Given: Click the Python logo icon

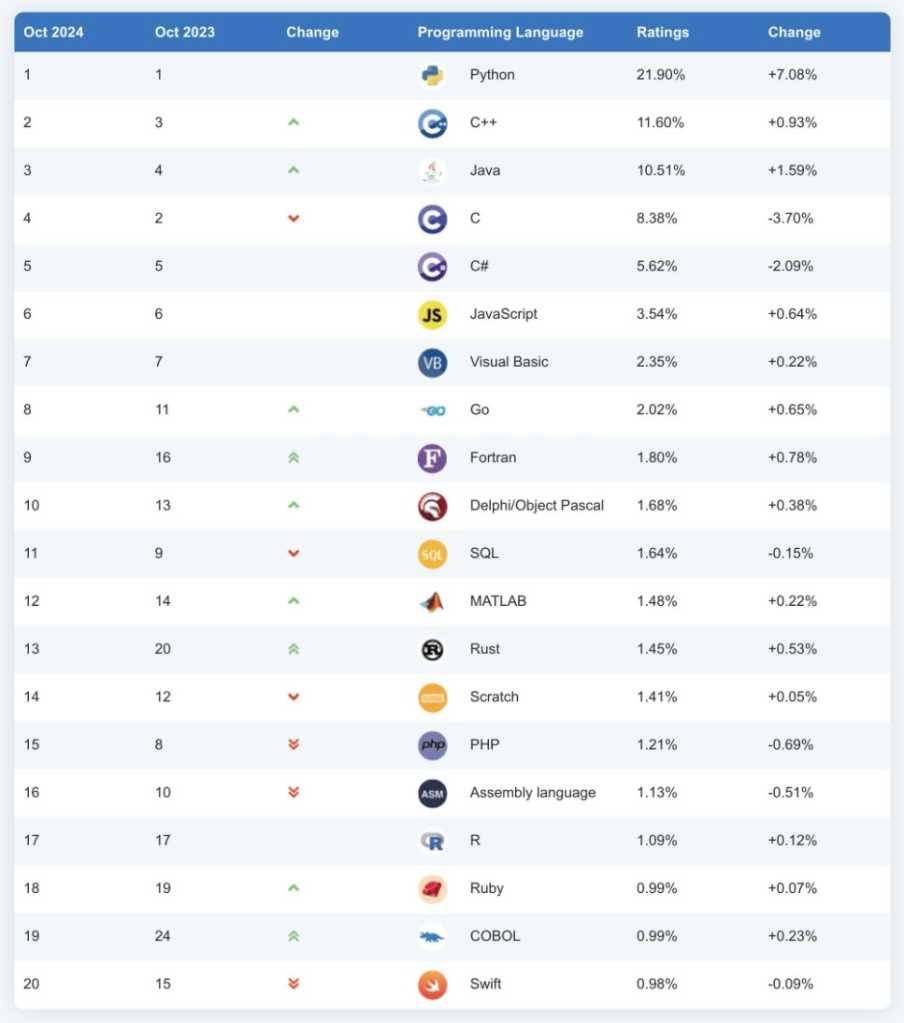Looking at the screenshot, I should click(x=432, y=75).
